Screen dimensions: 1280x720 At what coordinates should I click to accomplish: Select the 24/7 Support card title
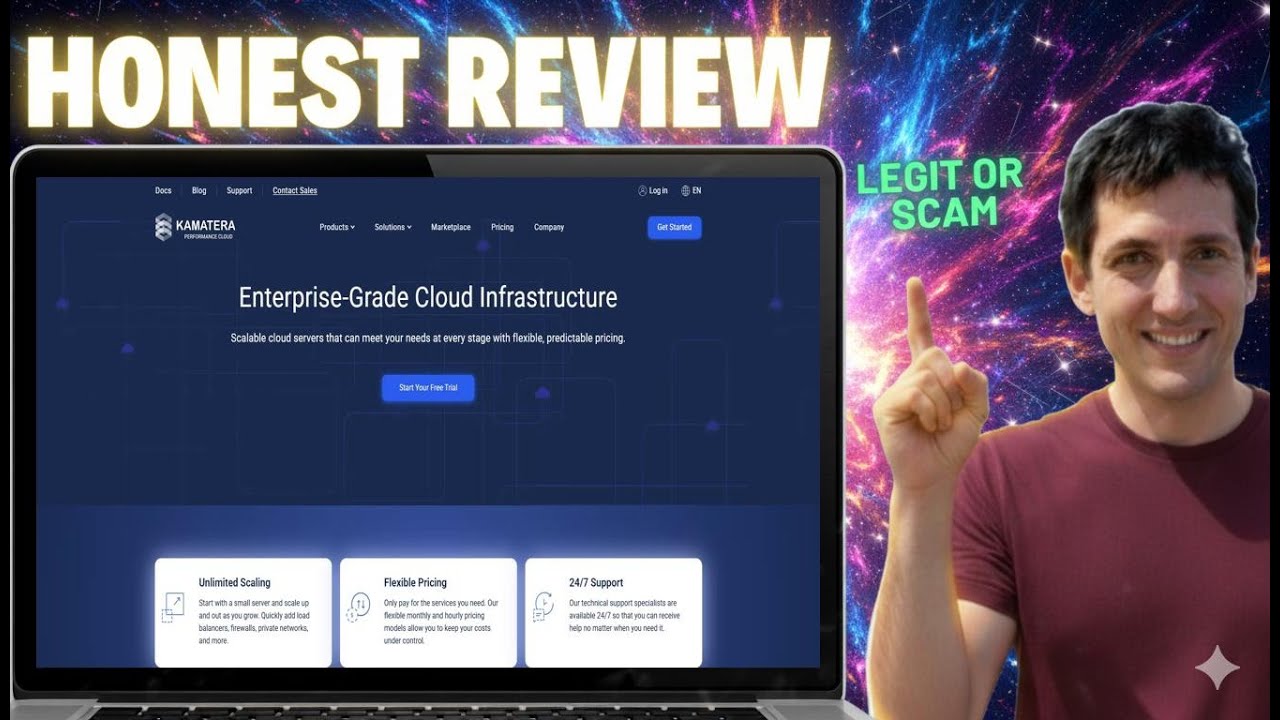596,582
